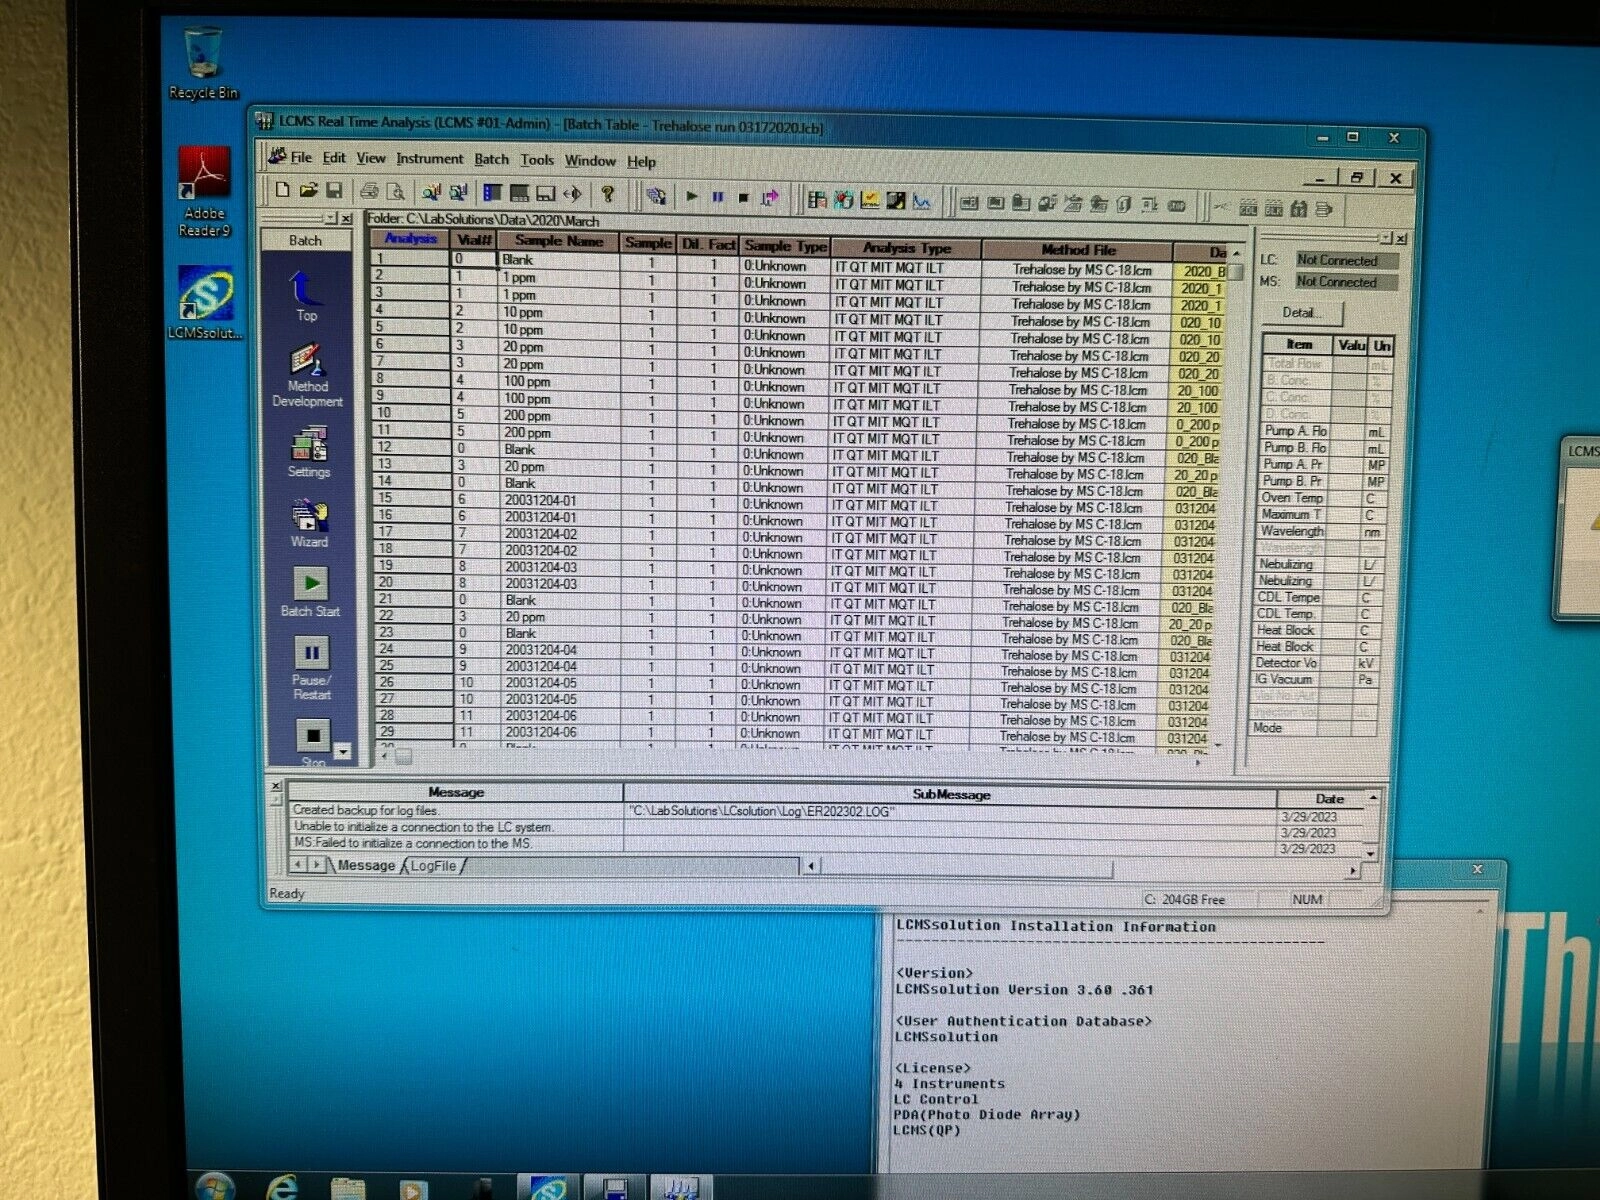Select the Sample Name cell '1 ppm' in row 2
The height and width of the screenshot is (1200, 1600).
[558, 277]
